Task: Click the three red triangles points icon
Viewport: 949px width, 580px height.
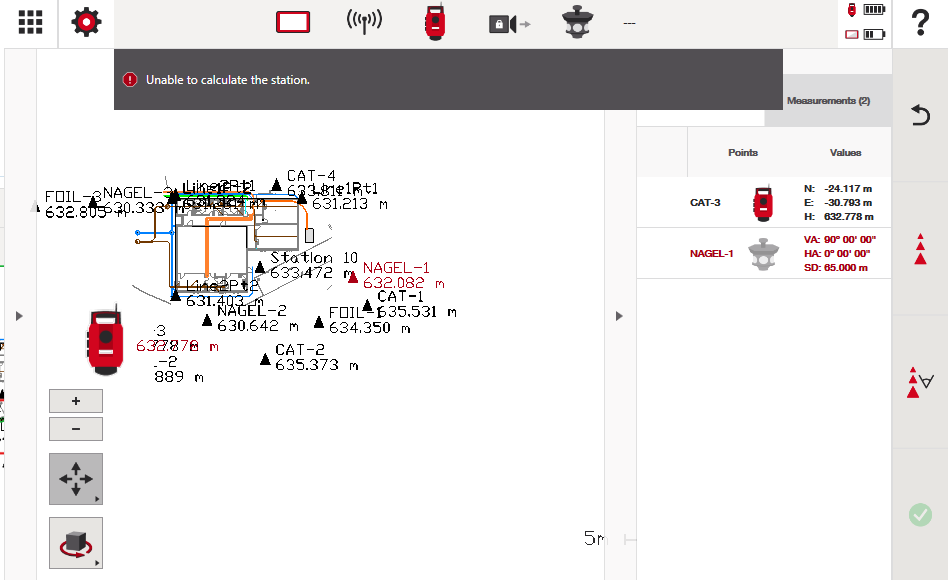Action: (x=920, y=249)
